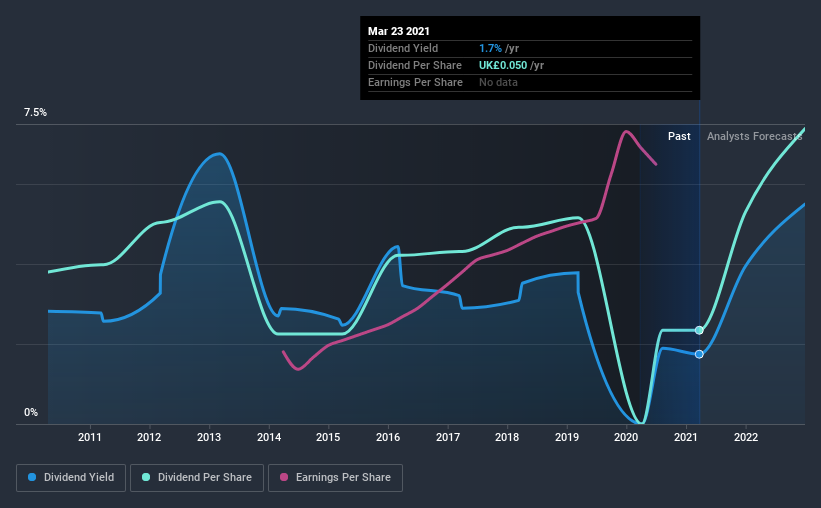The image size is (821, 508).
Task: Click the 'Past' label on the chart
Action: tap(679, 136)
